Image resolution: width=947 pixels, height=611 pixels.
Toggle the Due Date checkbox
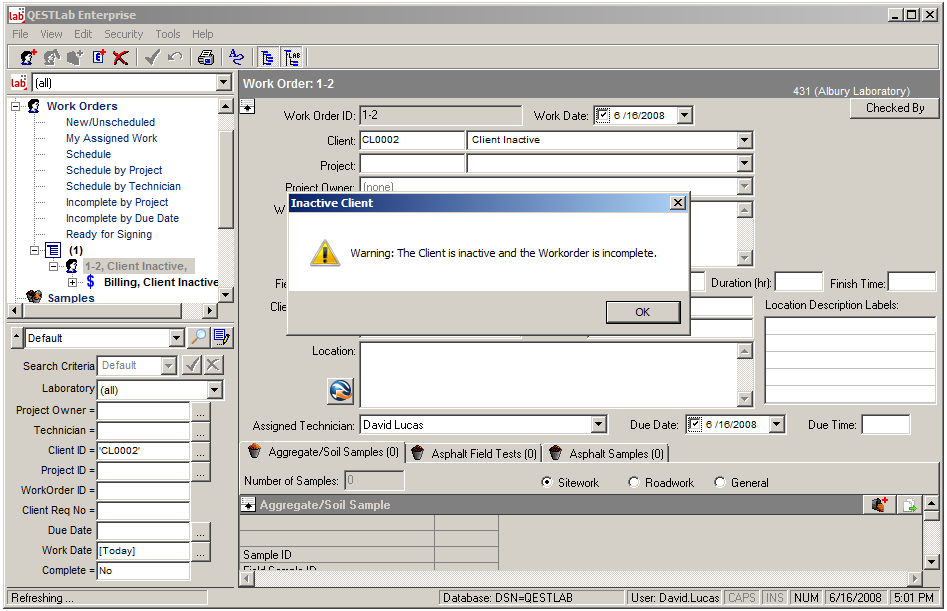tap(695, 425)
